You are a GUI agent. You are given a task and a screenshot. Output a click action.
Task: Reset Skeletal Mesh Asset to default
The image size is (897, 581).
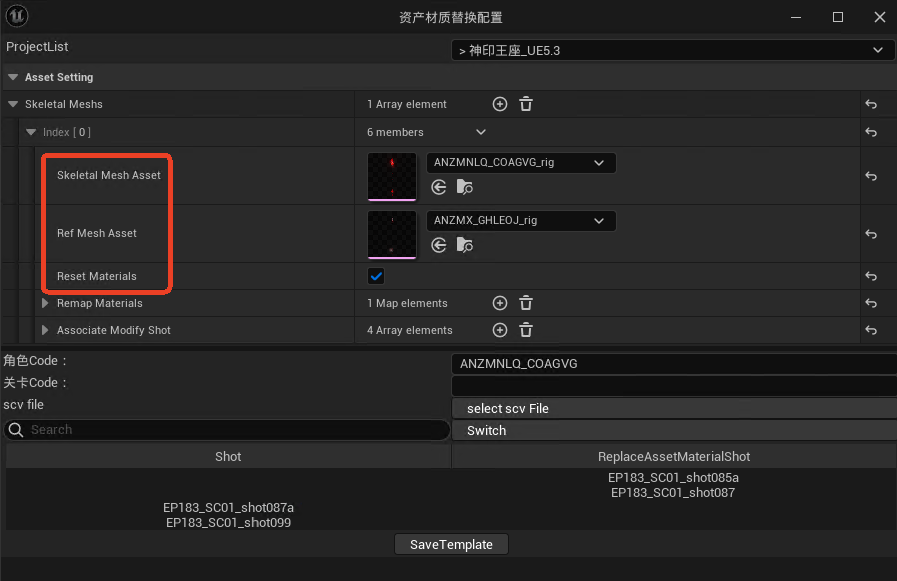pos(871,176)
